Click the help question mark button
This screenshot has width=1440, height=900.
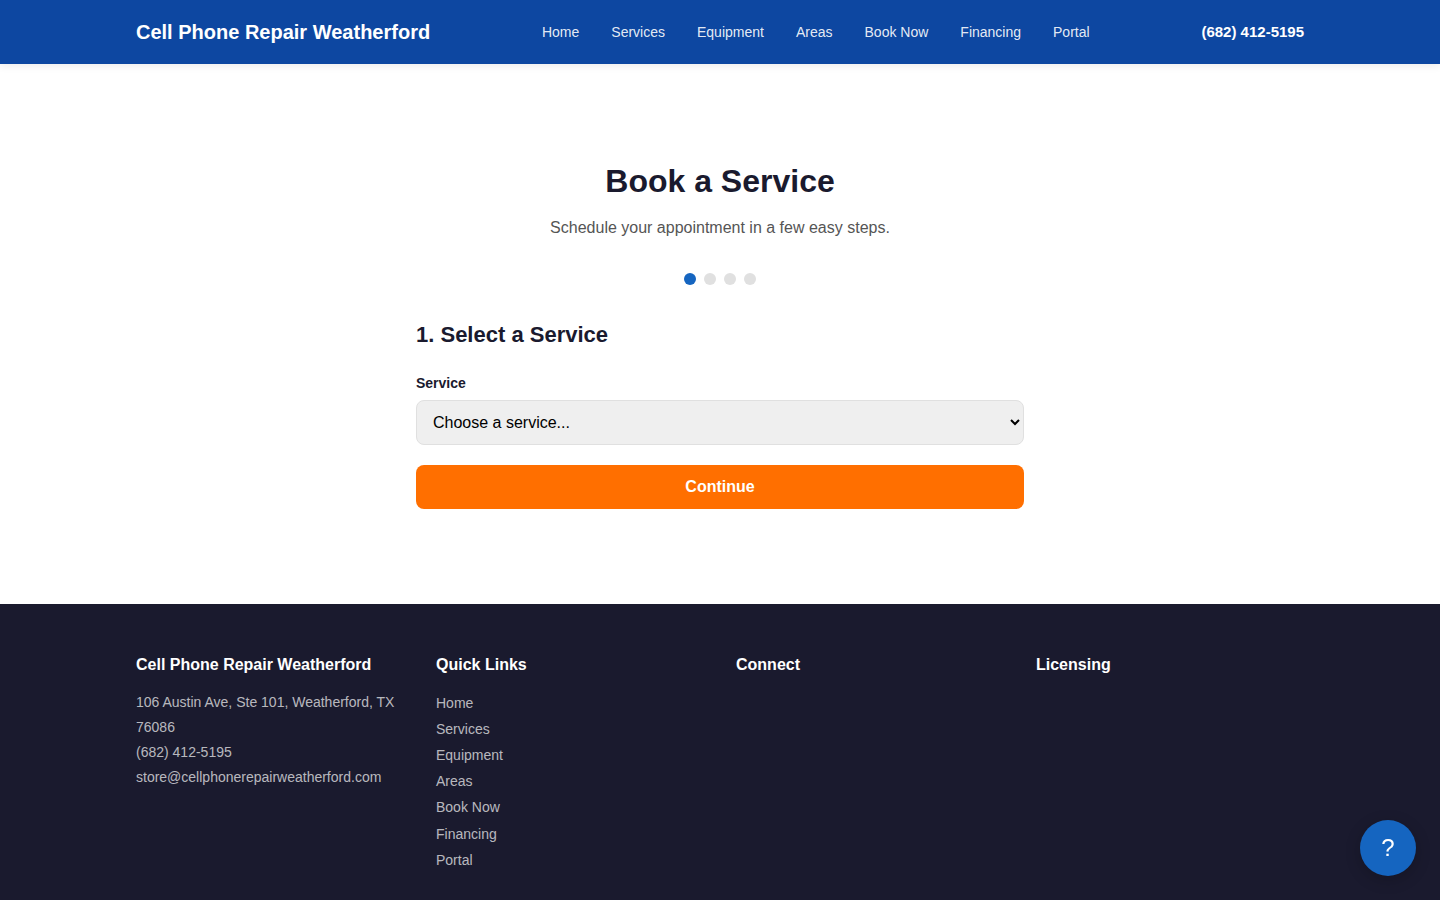(x=1387, y=848)
